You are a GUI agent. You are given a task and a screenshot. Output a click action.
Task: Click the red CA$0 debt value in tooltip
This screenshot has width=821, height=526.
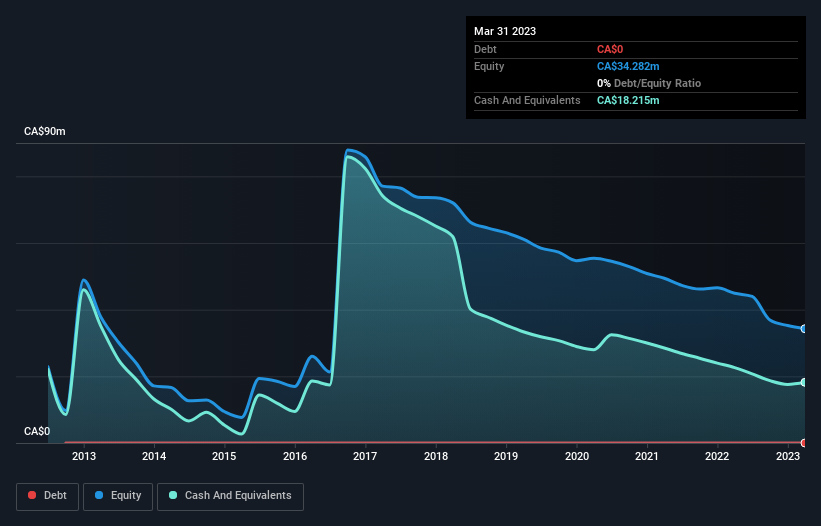click(x=610, y=49)
